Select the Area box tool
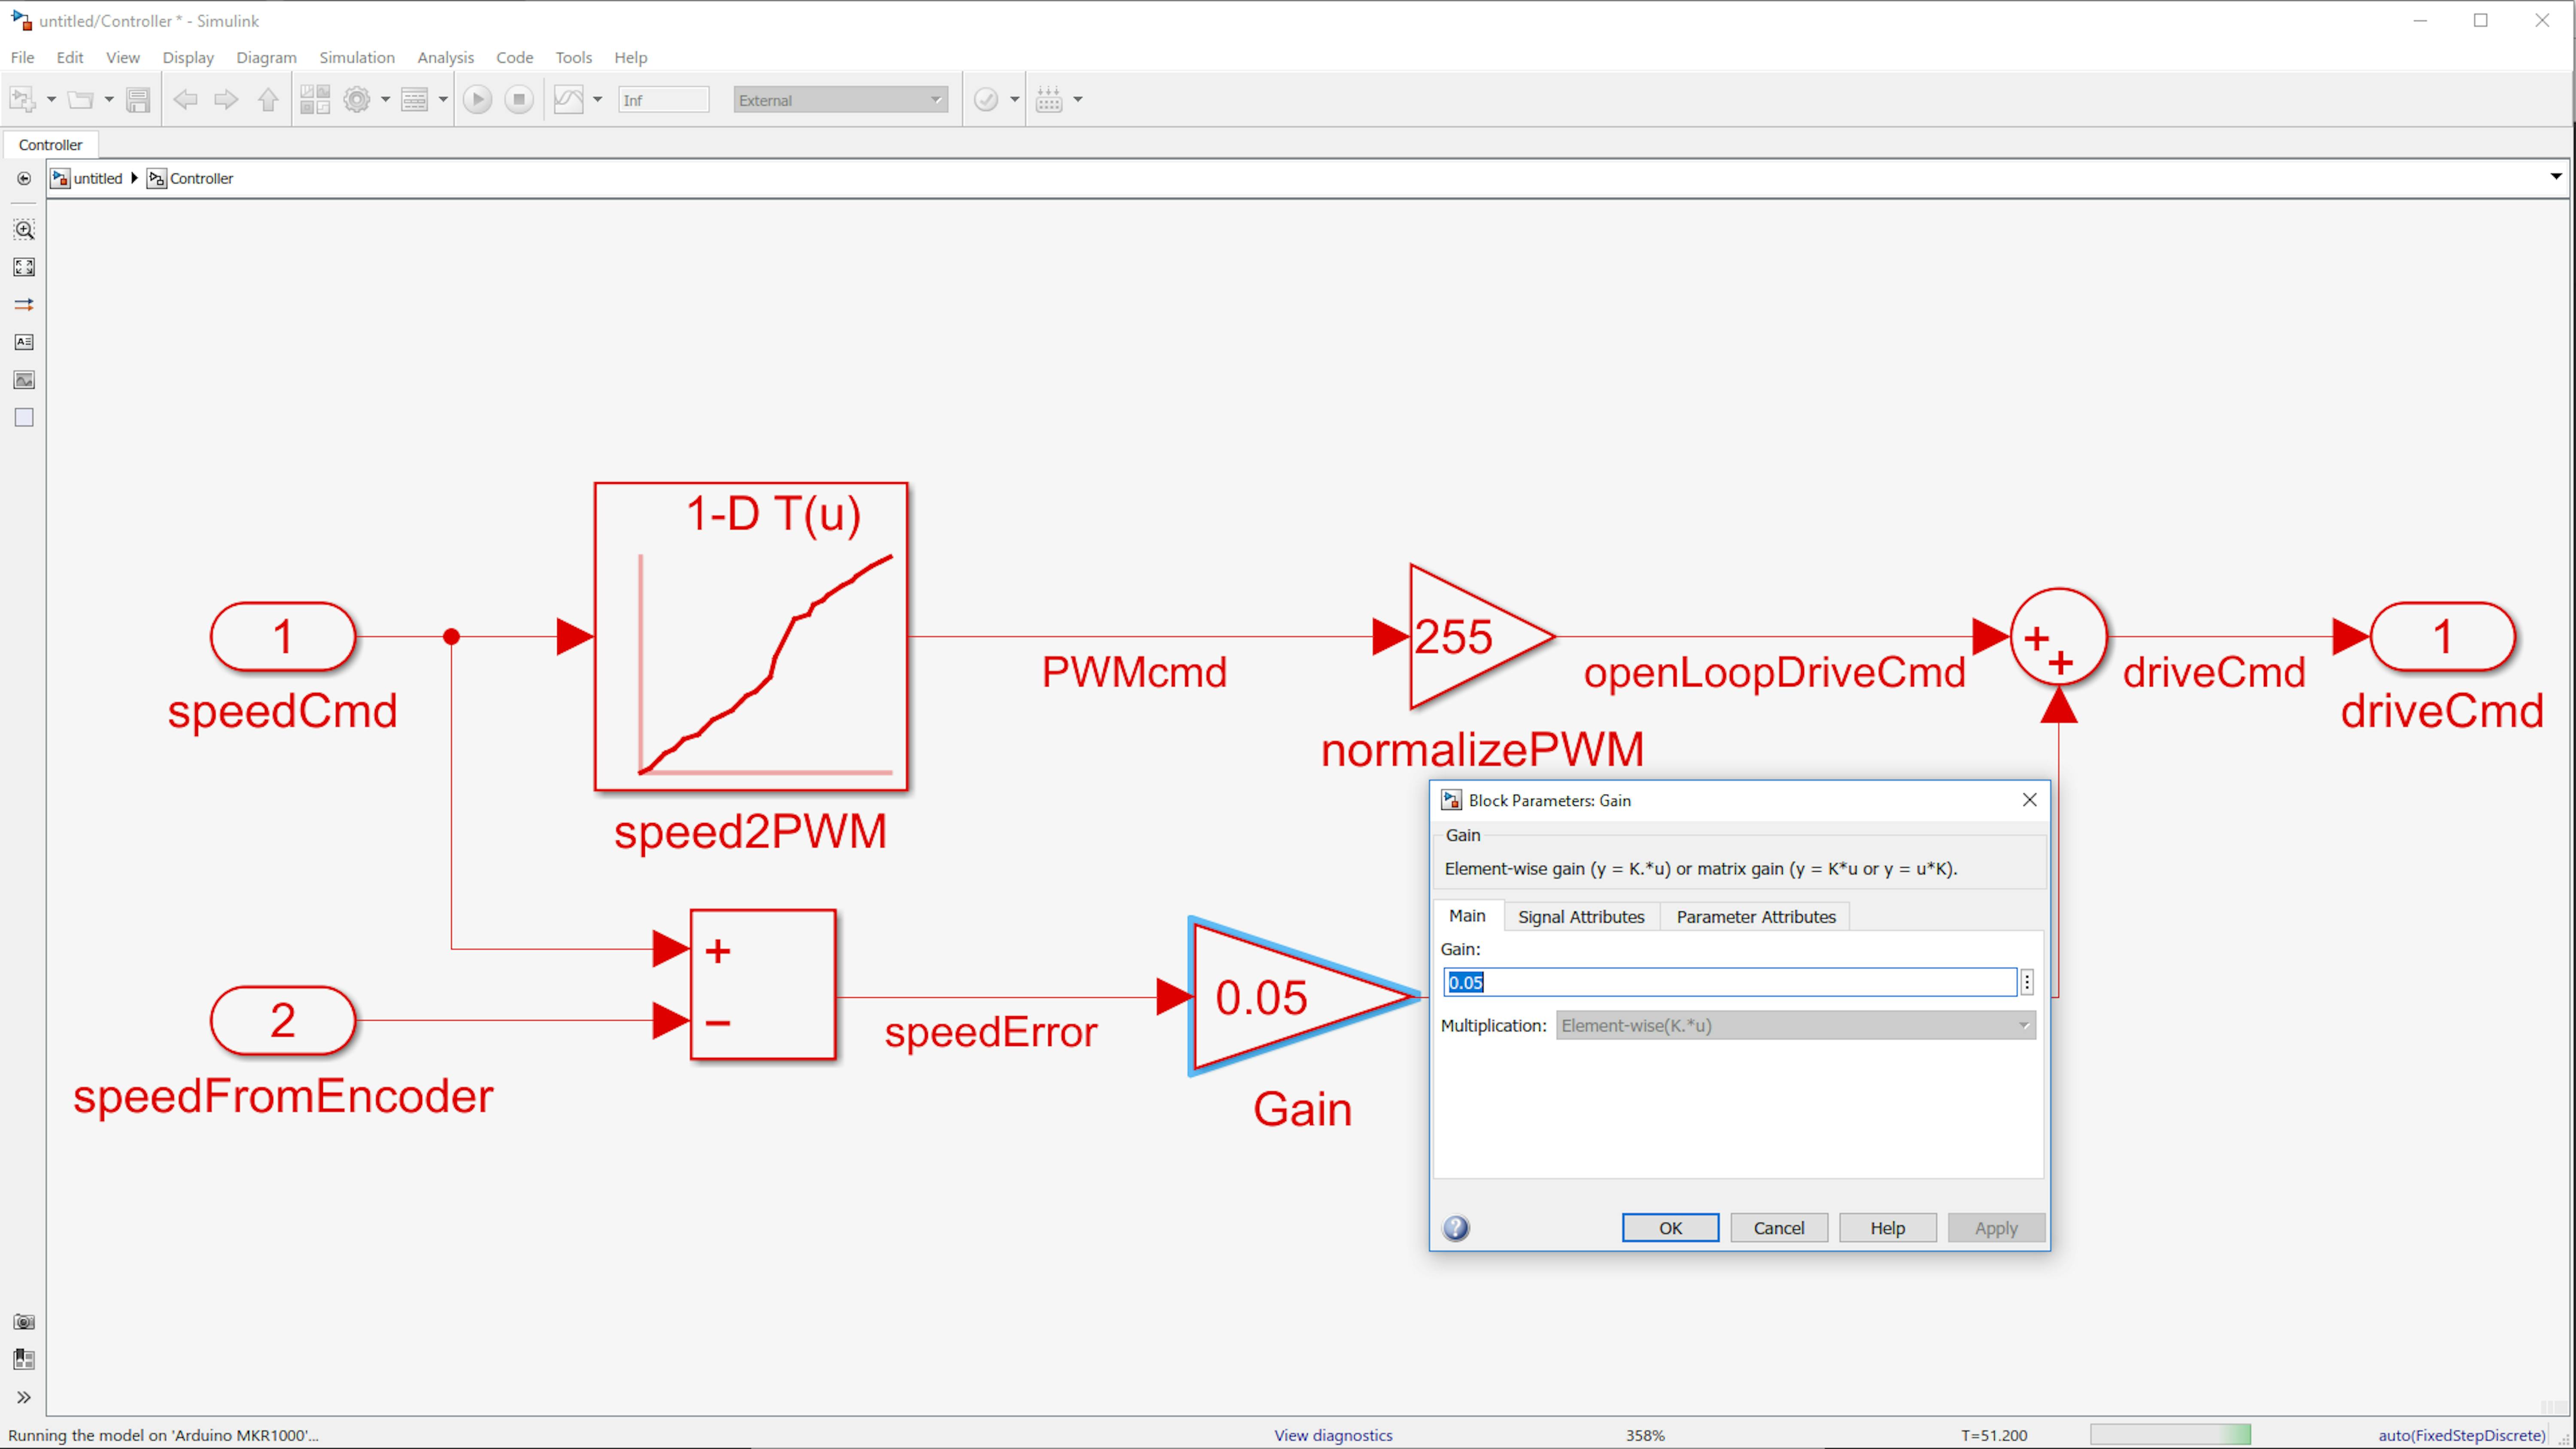The height and width of the screenshot is (1449, 2576). pos(24,418)
